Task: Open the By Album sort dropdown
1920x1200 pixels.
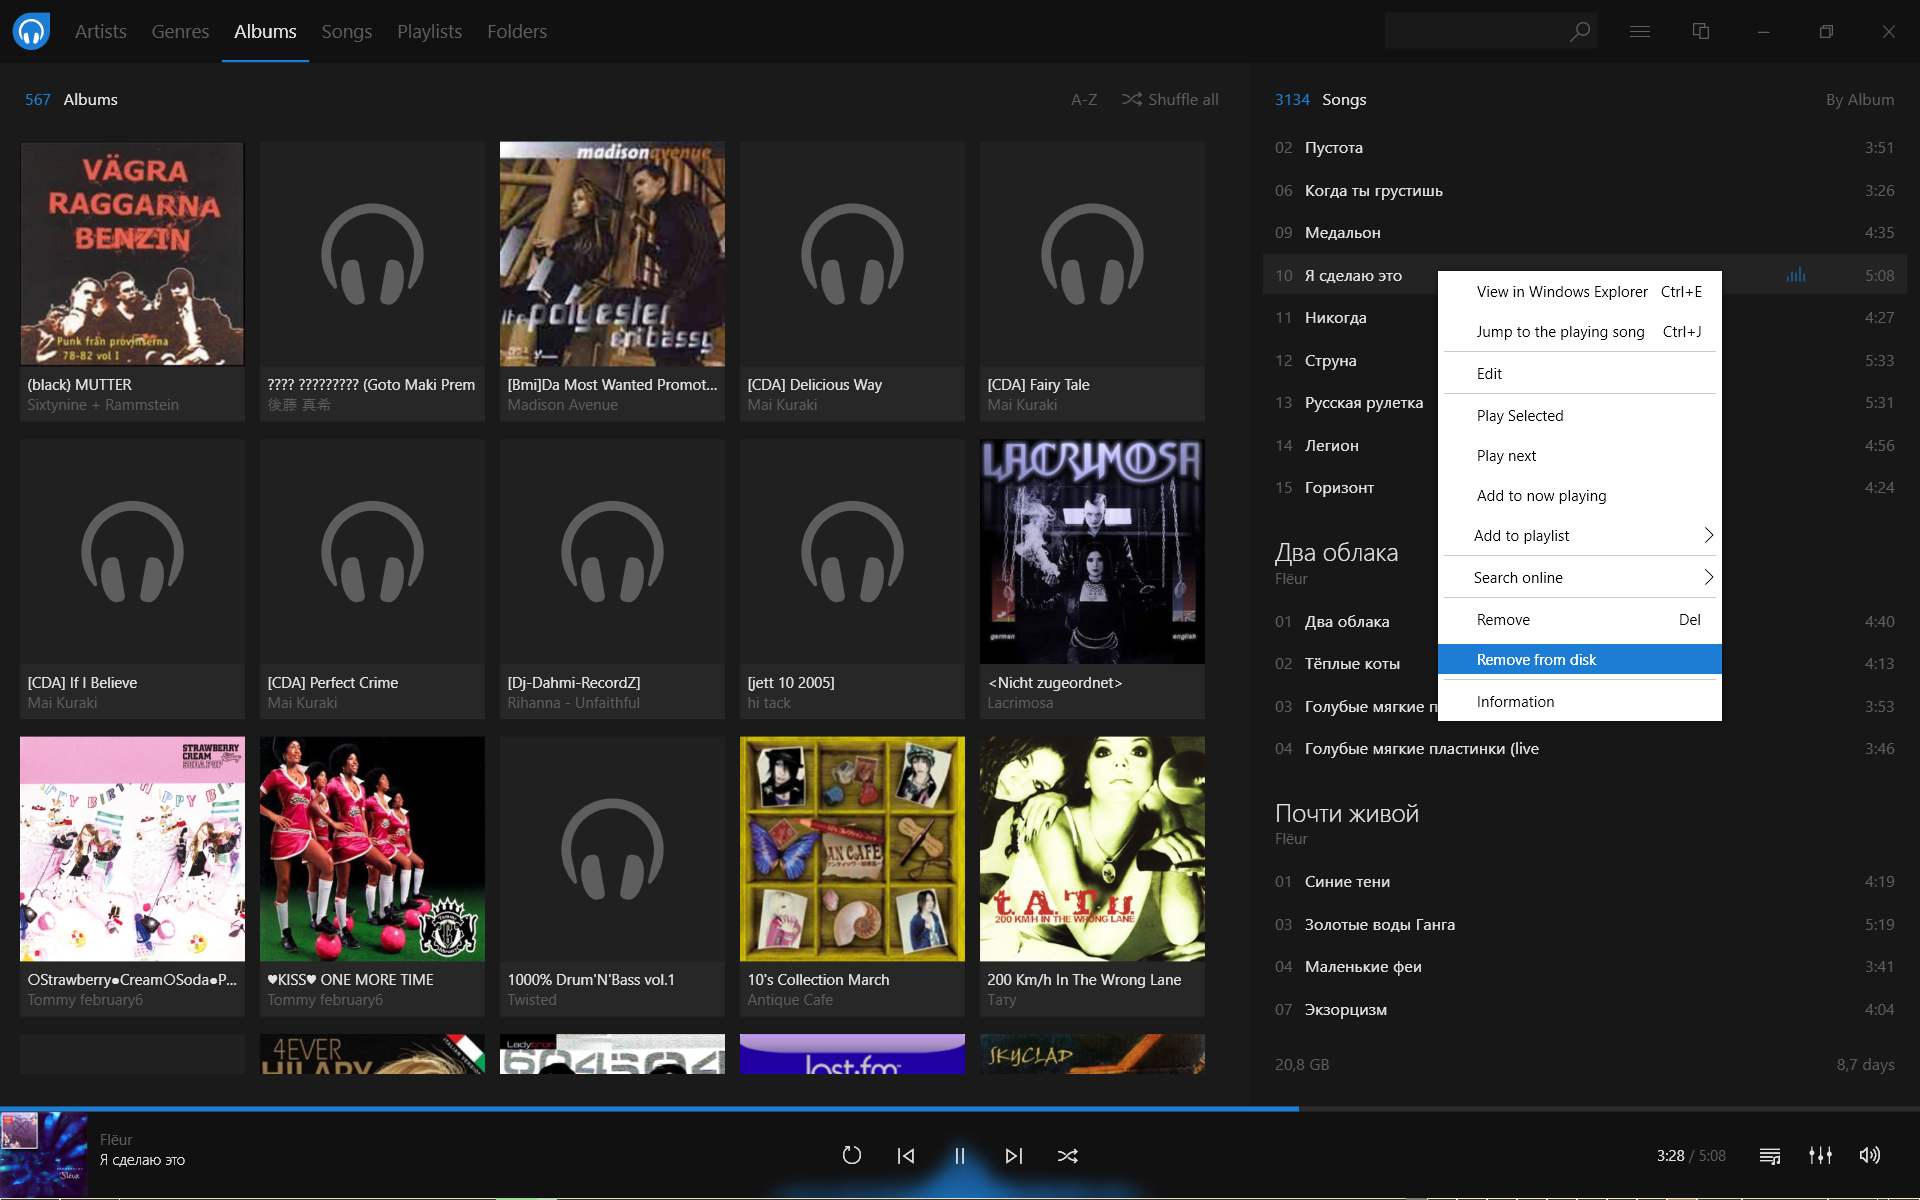Action: coord(1860,99)
